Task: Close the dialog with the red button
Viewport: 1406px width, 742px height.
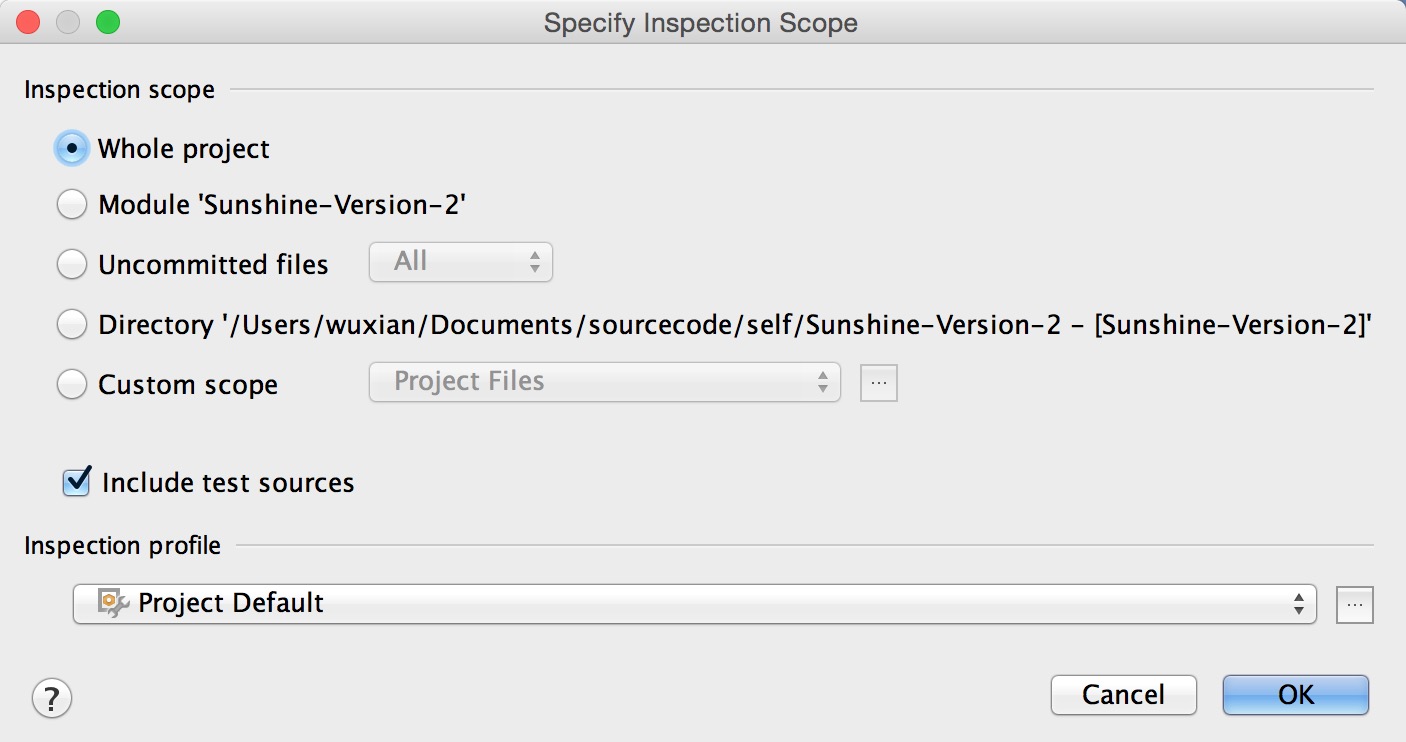Action: 29,22
